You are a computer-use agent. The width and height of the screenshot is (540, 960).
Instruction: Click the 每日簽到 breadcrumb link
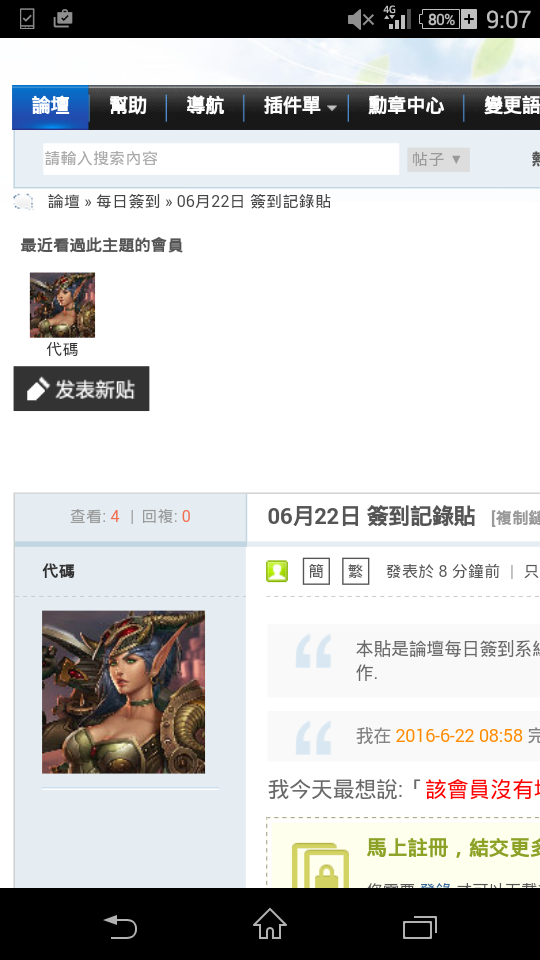(128, 201)
